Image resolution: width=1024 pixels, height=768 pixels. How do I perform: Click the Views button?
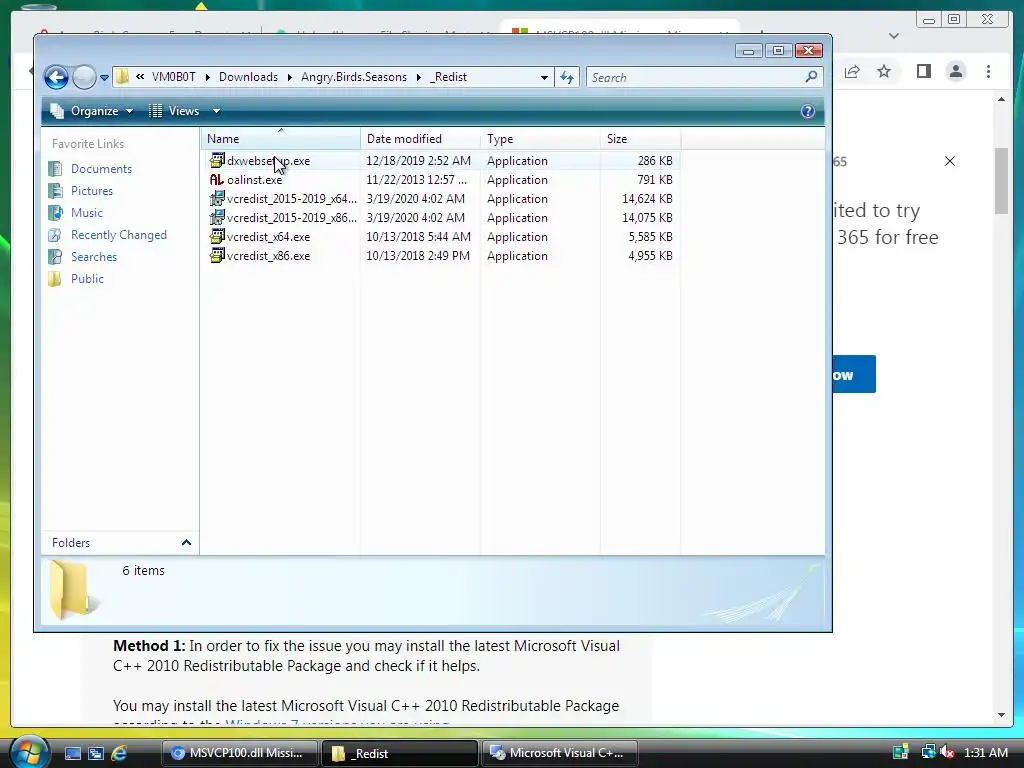tap(175, 111)
